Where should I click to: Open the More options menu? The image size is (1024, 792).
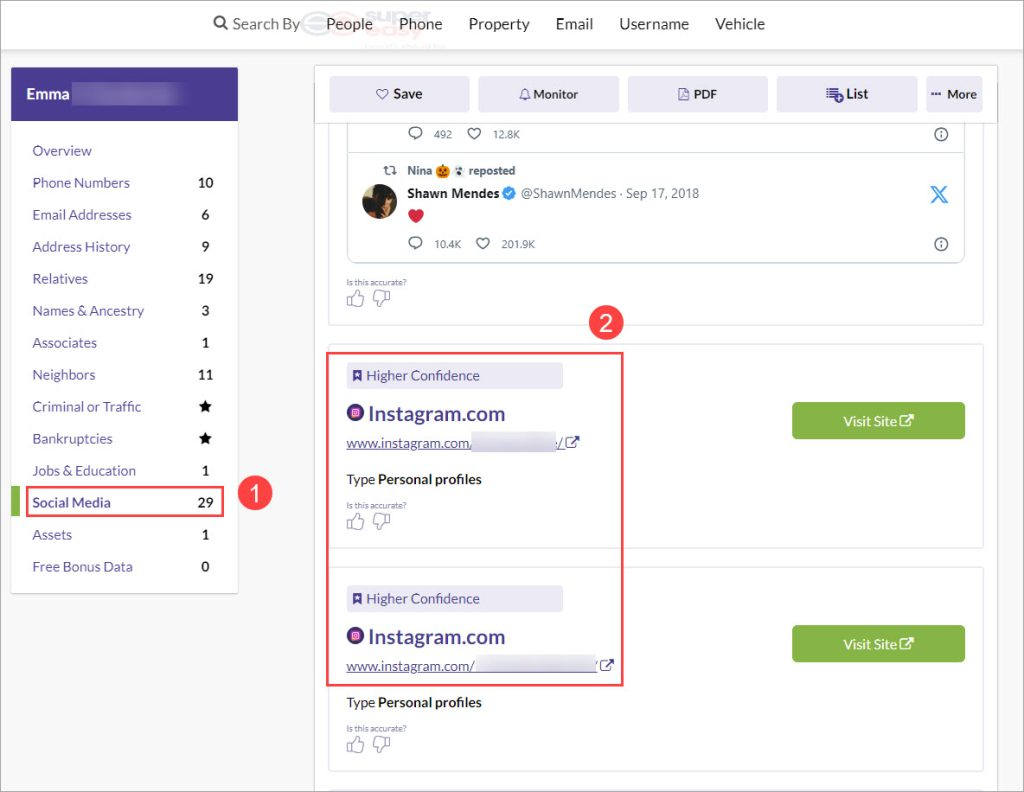click(x=954, y=94)
